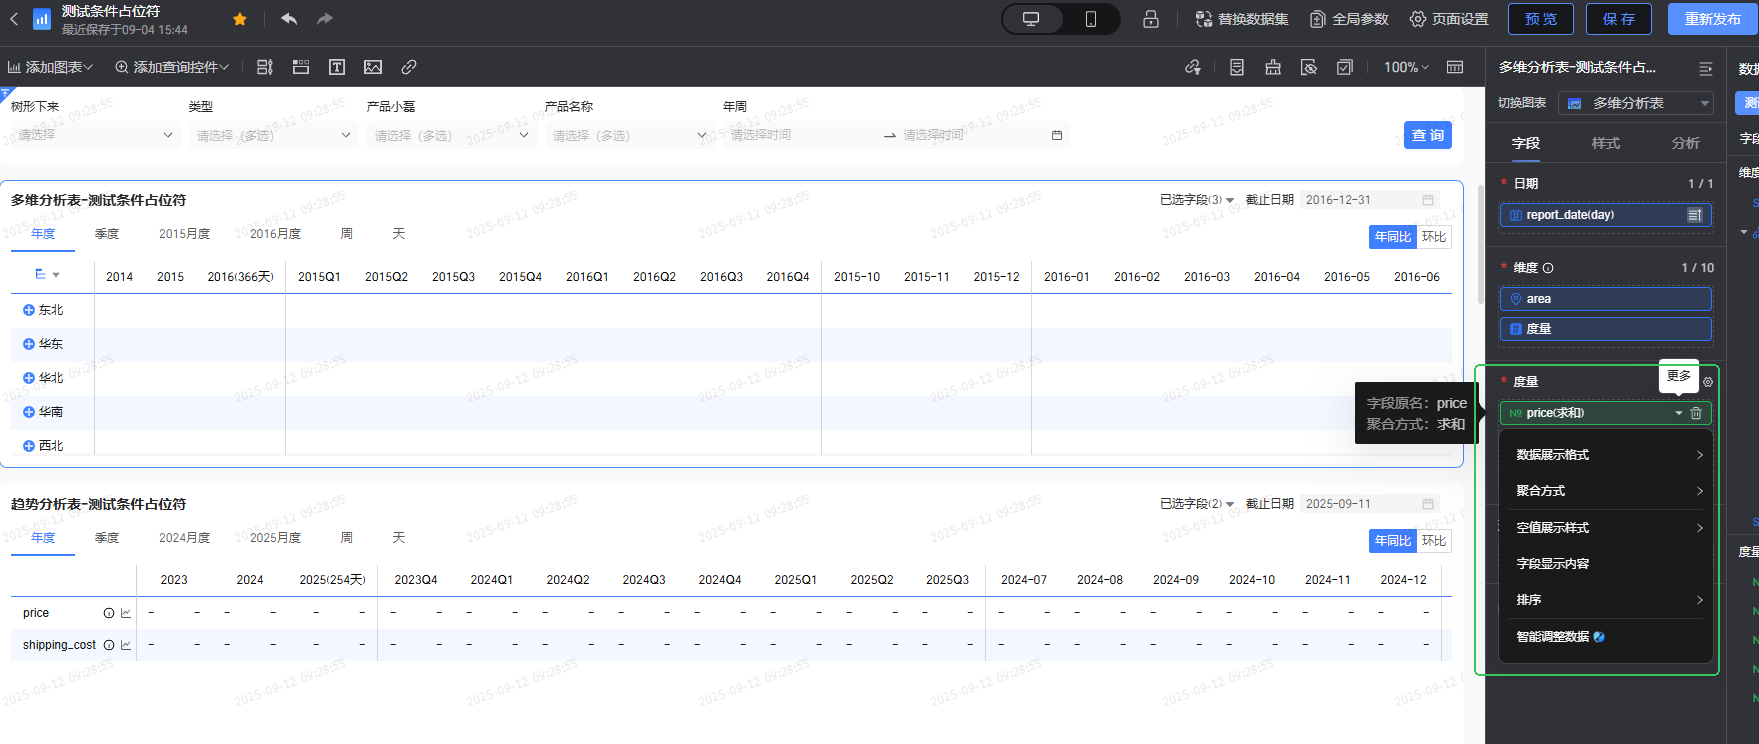Image resolution: width=1759 pixels, height=744 pixels.
Task: Open the 100% zoom dropdown
Action: click(1406, 67)
